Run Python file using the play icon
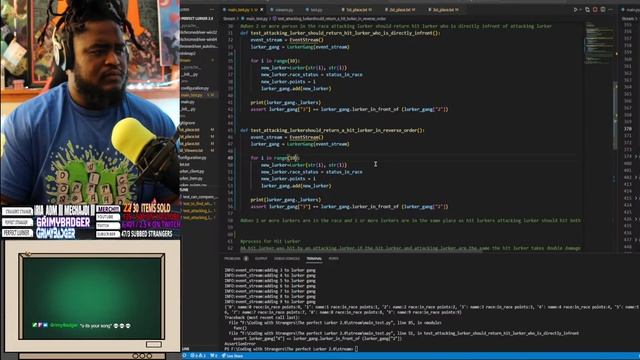 click(576, 9)
